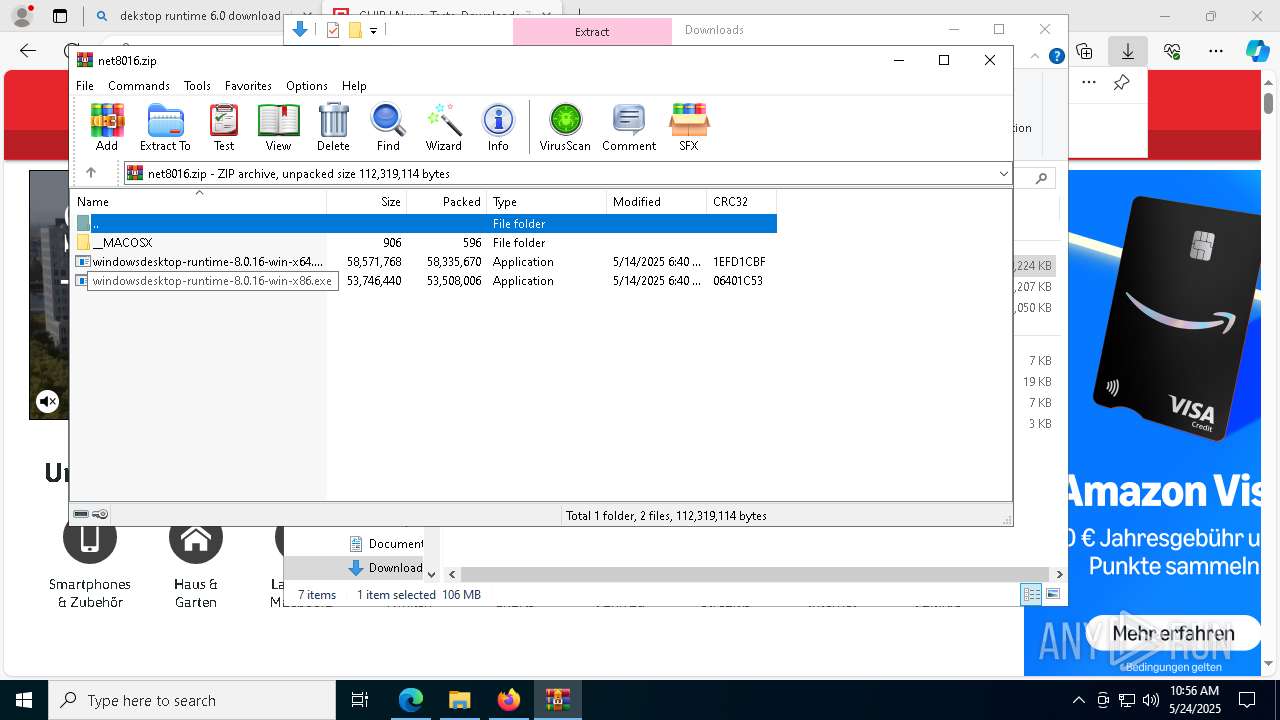This screenshot has height=720, width=1280.
Task: Select windowsdesktop-runtime-8.0.16-win-x64 file name
Action: click(208, 262)
